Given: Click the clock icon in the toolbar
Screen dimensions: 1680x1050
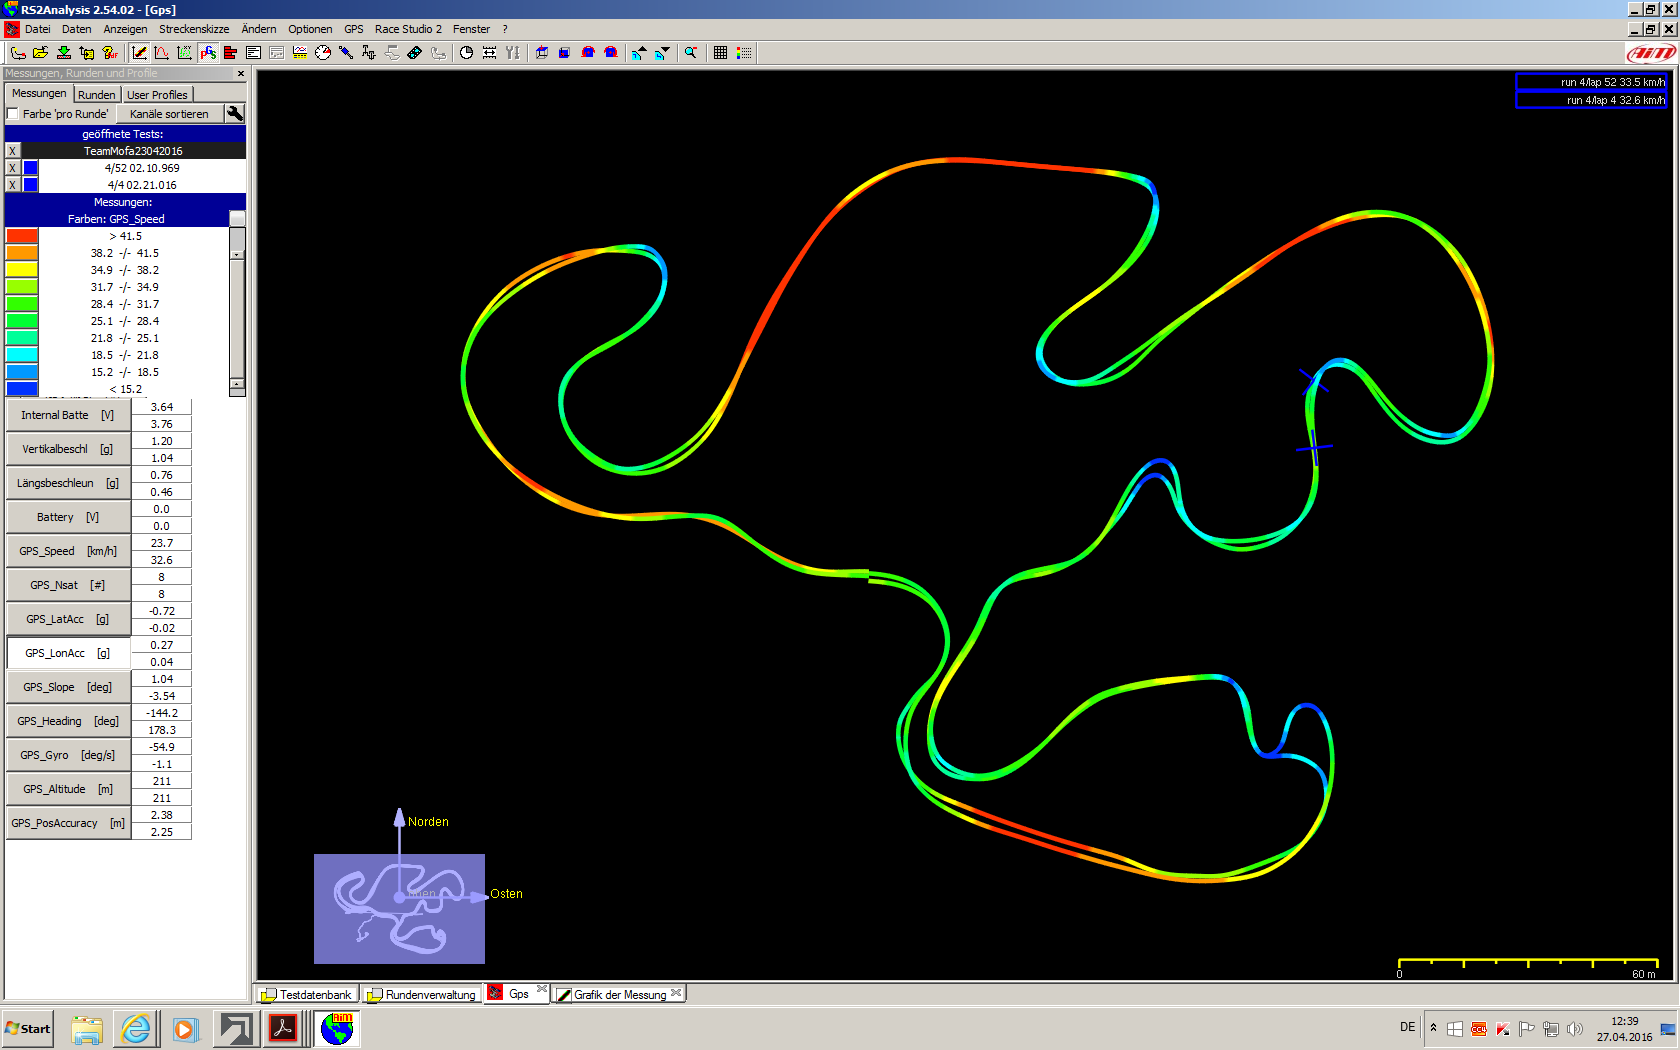Looking at the screenshot, I should click(466, 53).
